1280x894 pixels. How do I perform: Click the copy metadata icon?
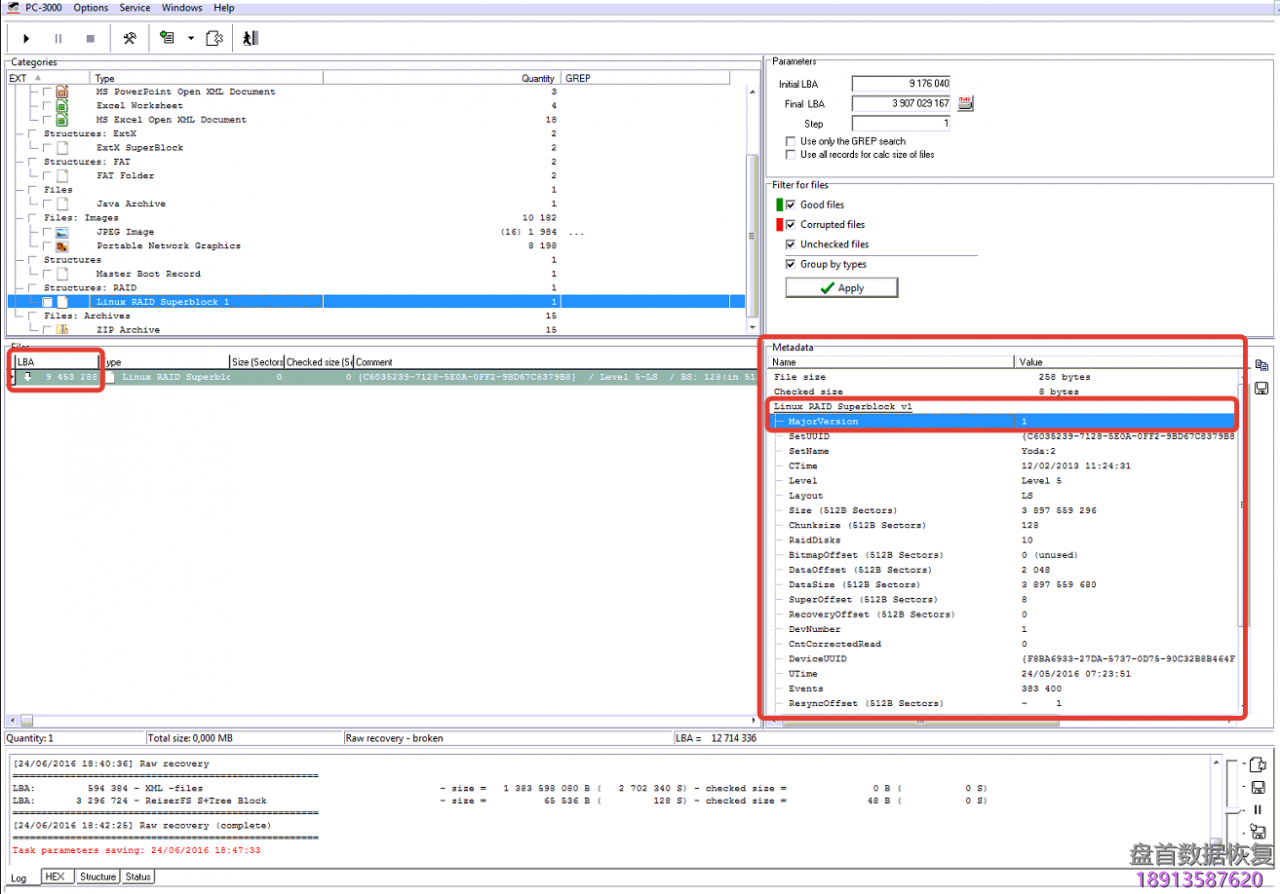point(1261,366)
